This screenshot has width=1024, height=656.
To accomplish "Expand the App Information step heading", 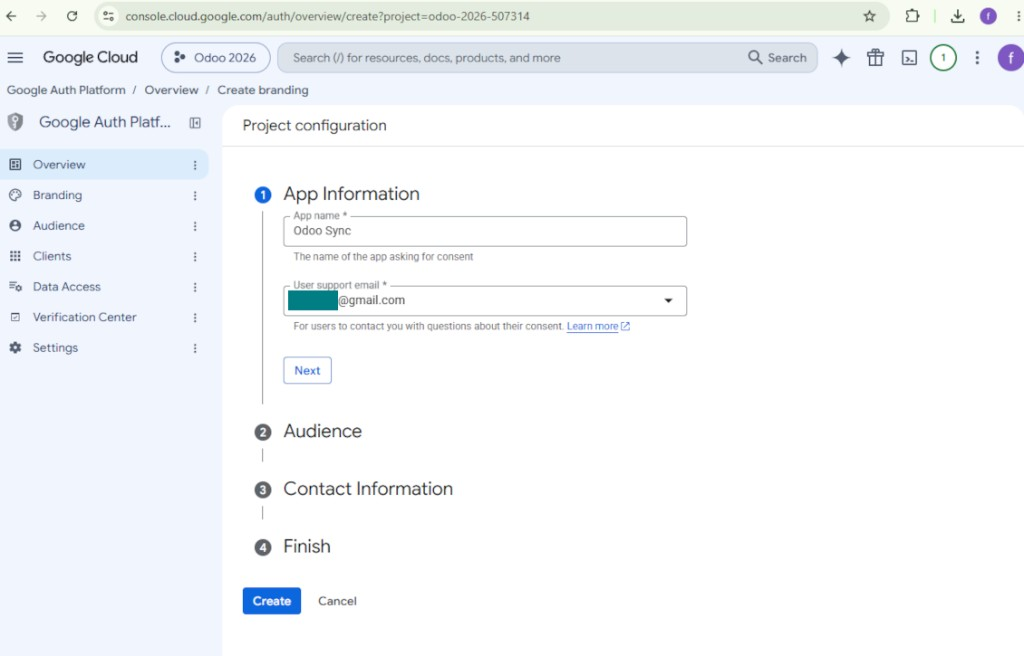I will point(351,194).
